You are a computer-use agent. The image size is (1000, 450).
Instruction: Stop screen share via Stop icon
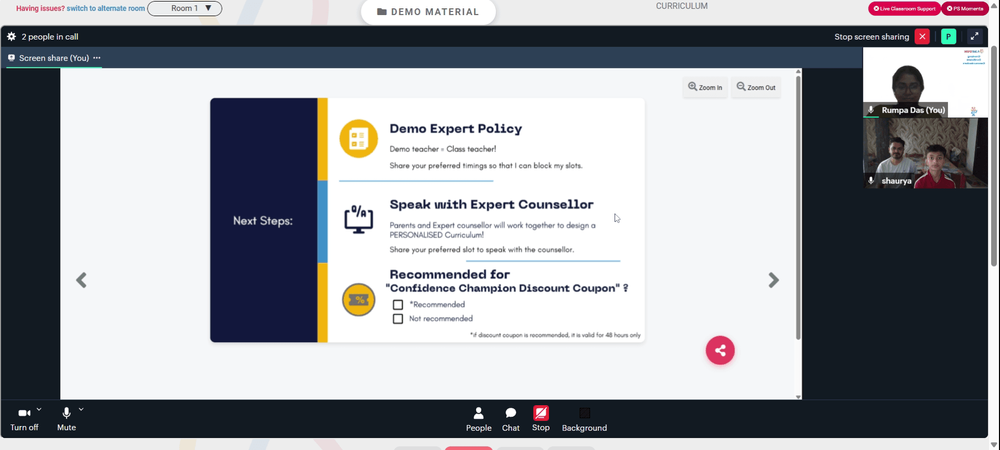(x=541, y=412)
